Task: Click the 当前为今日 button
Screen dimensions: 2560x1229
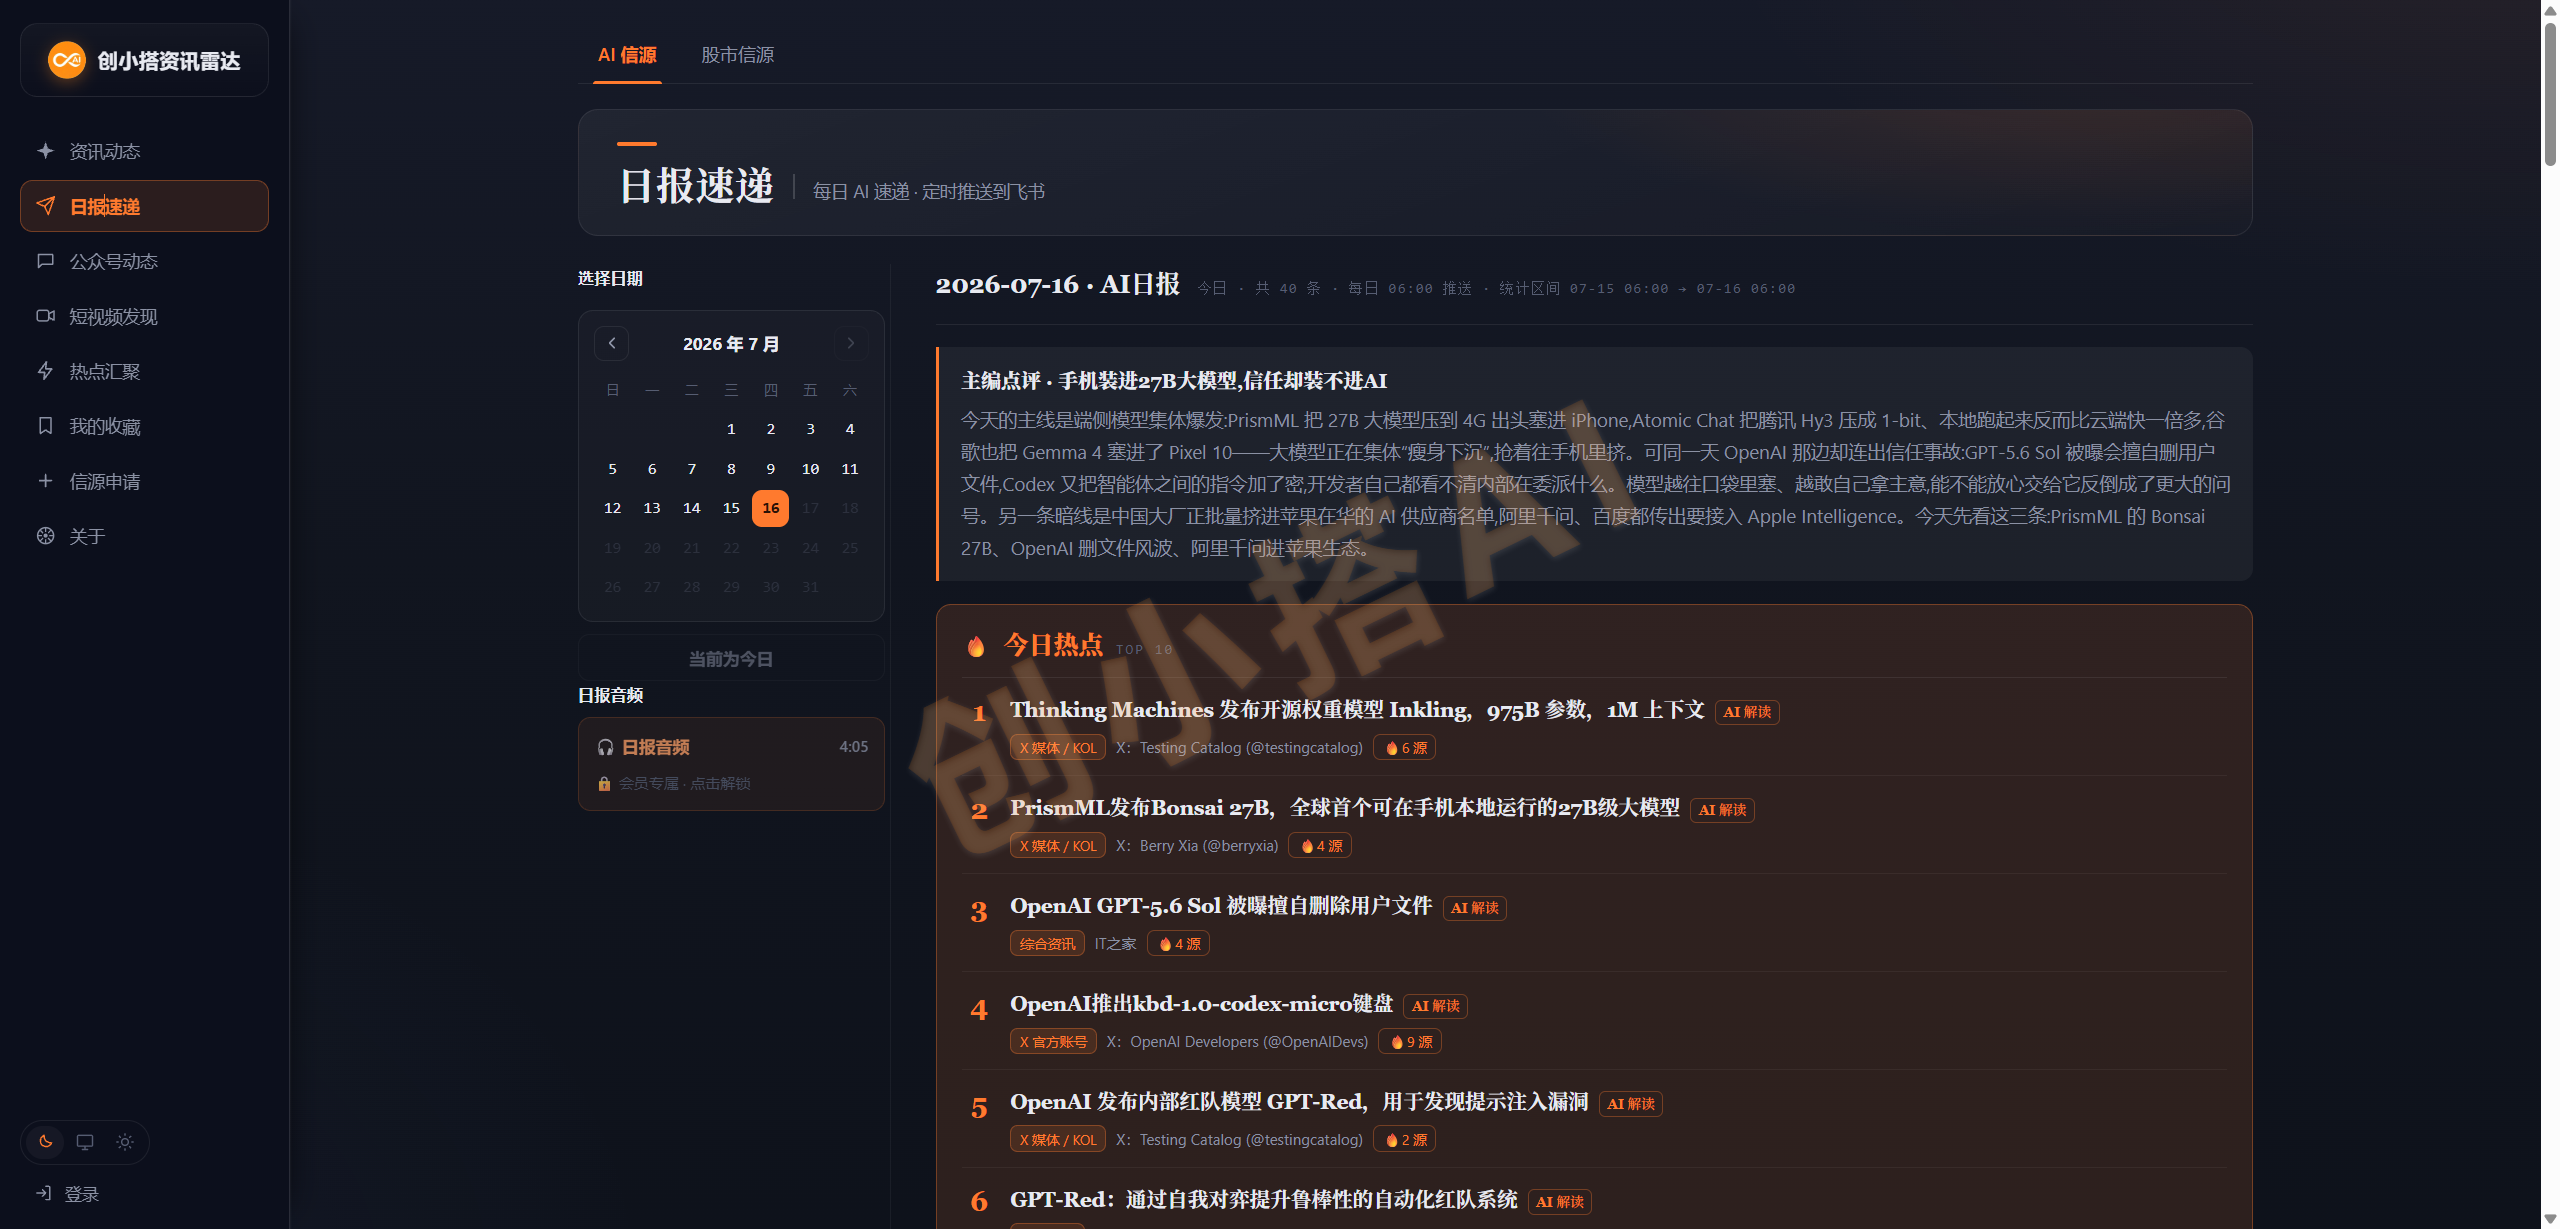Action: [731, 659]
